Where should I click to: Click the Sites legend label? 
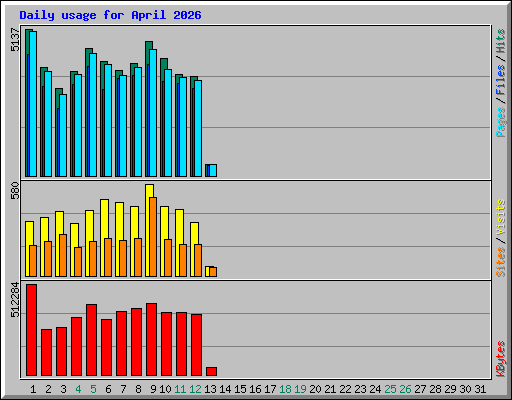(x=501, y=262)
